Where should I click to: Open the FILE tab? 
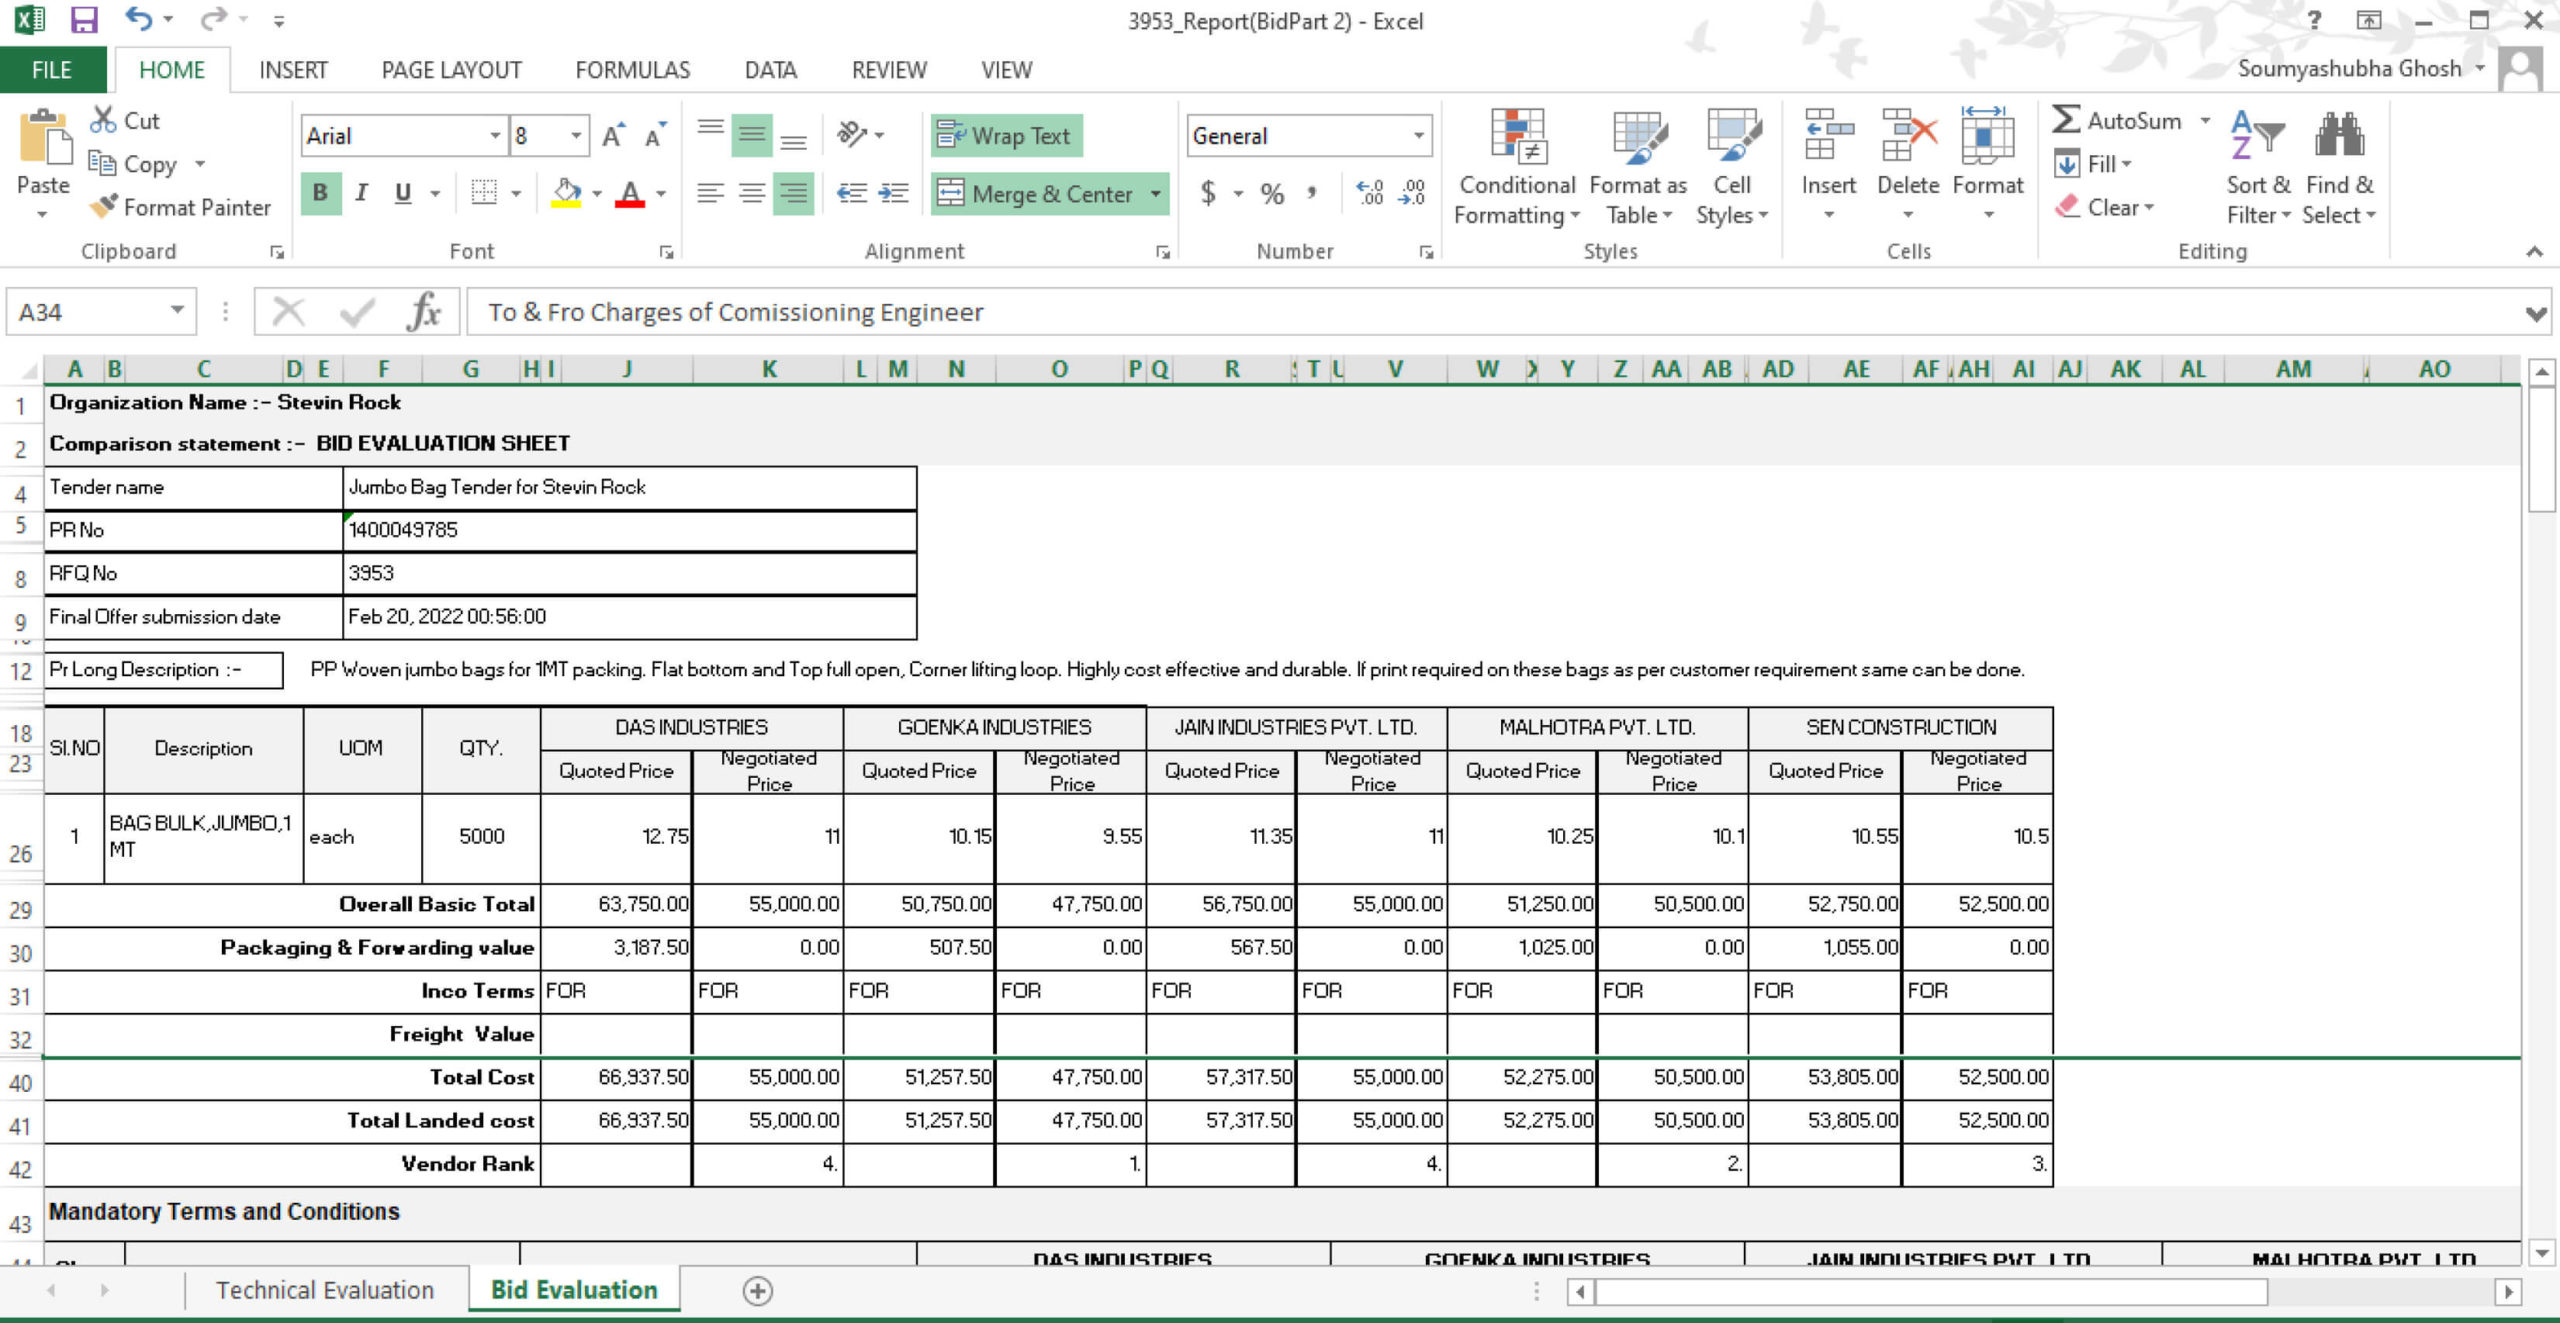[x=52, y=69]
